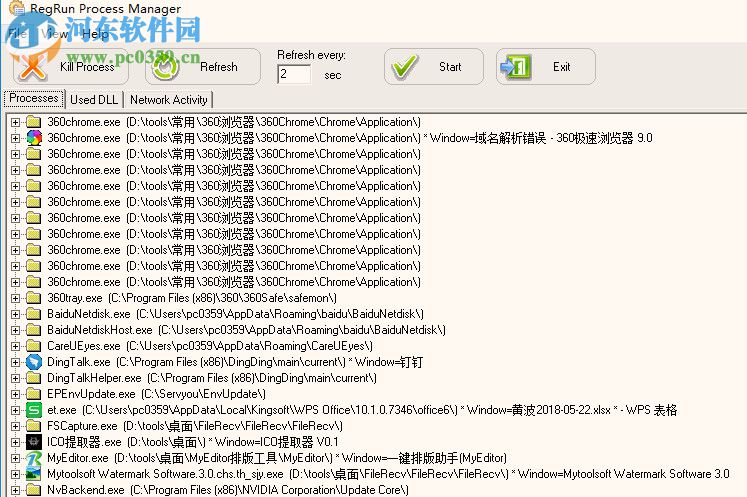The width and height of the screenshot is (747, 497).
Task: Select the EPEnvUpdate.exe process row
Action: pos(156,394)
